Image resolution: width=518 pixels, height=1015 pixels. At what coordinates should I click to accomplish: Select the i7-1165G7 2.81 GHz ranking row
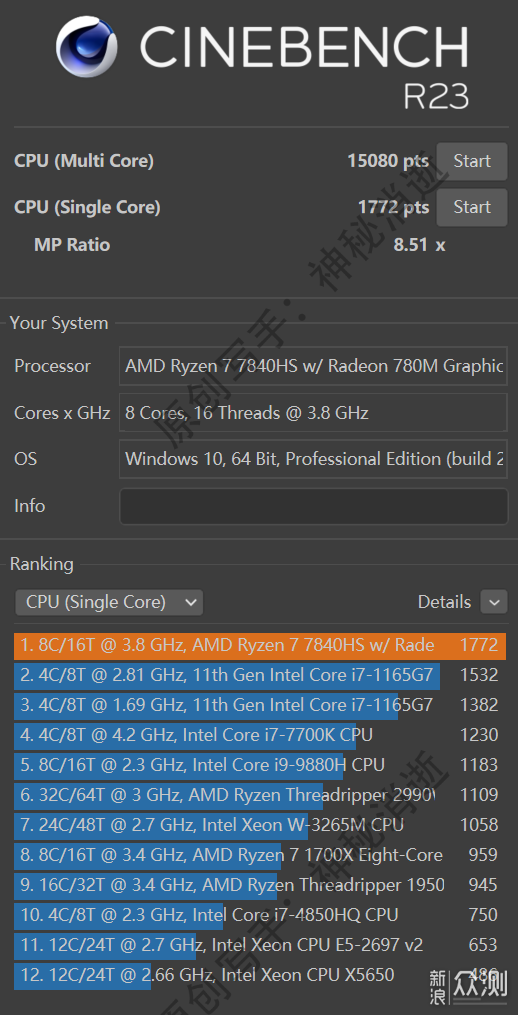click(x=260, y=675)
